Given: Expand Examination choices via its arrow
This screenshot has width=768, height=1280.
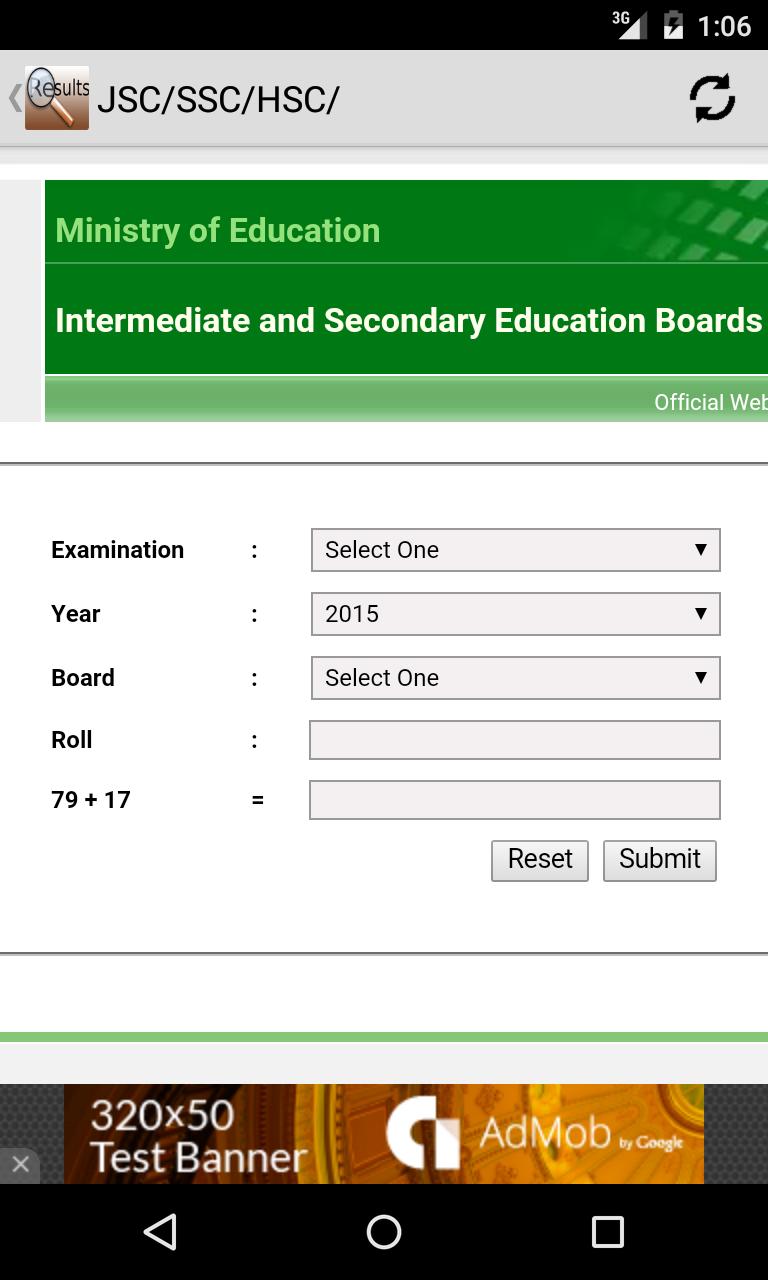Looking at the screenshot, I should (x=702, y=550).
